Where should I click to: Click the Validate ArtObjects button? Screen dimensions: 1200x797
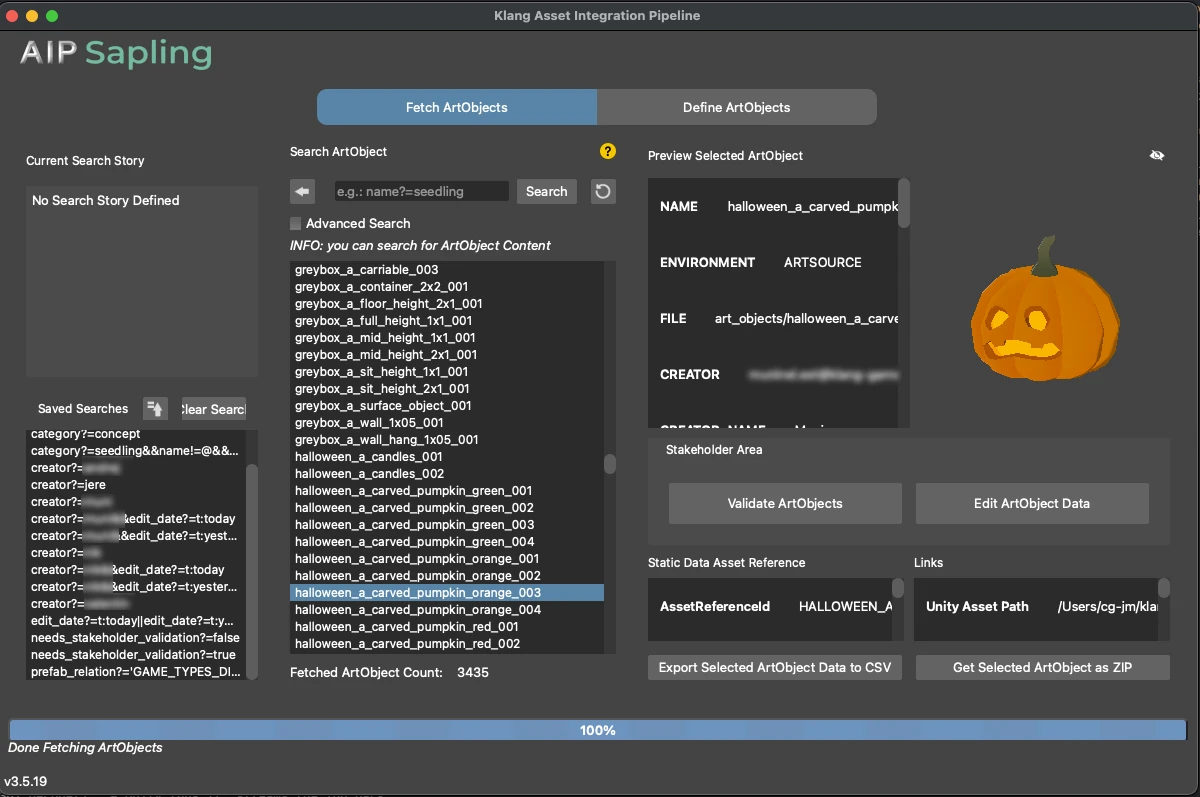coord(785,503)
